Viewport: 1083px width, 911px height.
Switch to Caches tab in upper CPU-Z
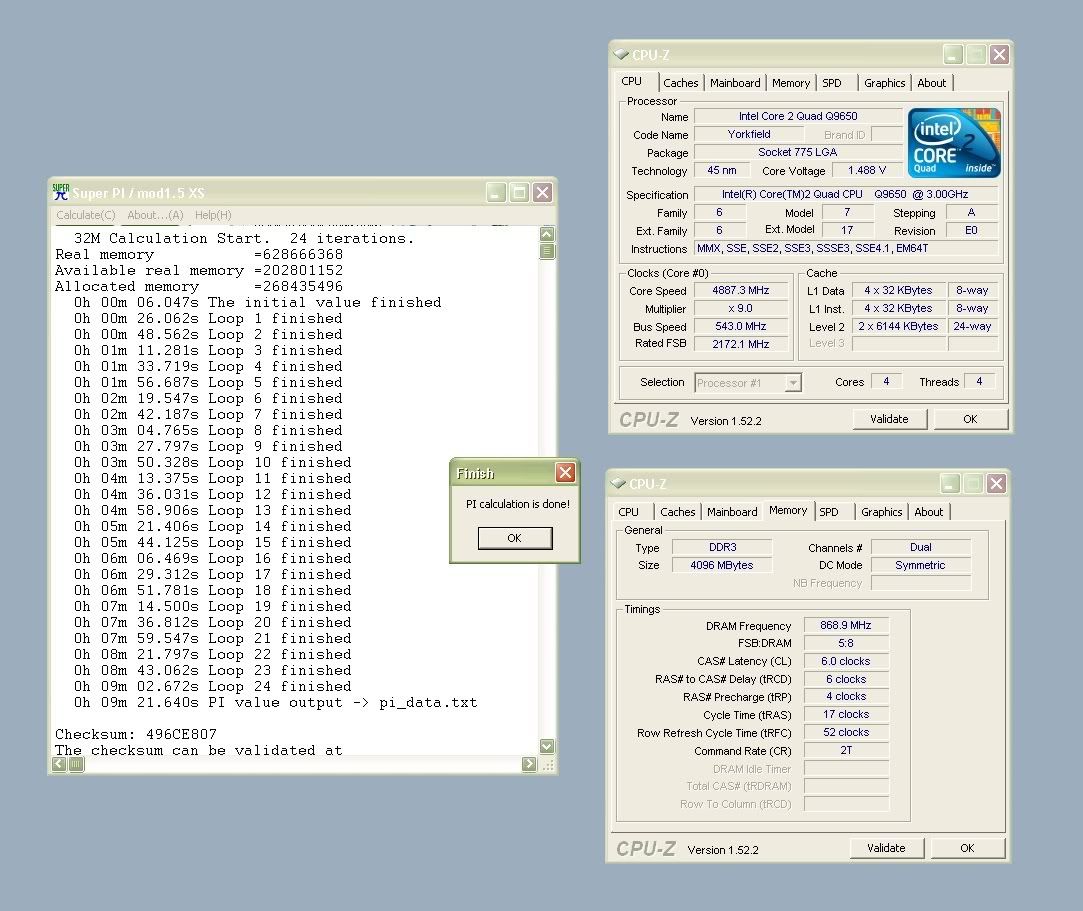pyautogui.click(x=681, y=83)
